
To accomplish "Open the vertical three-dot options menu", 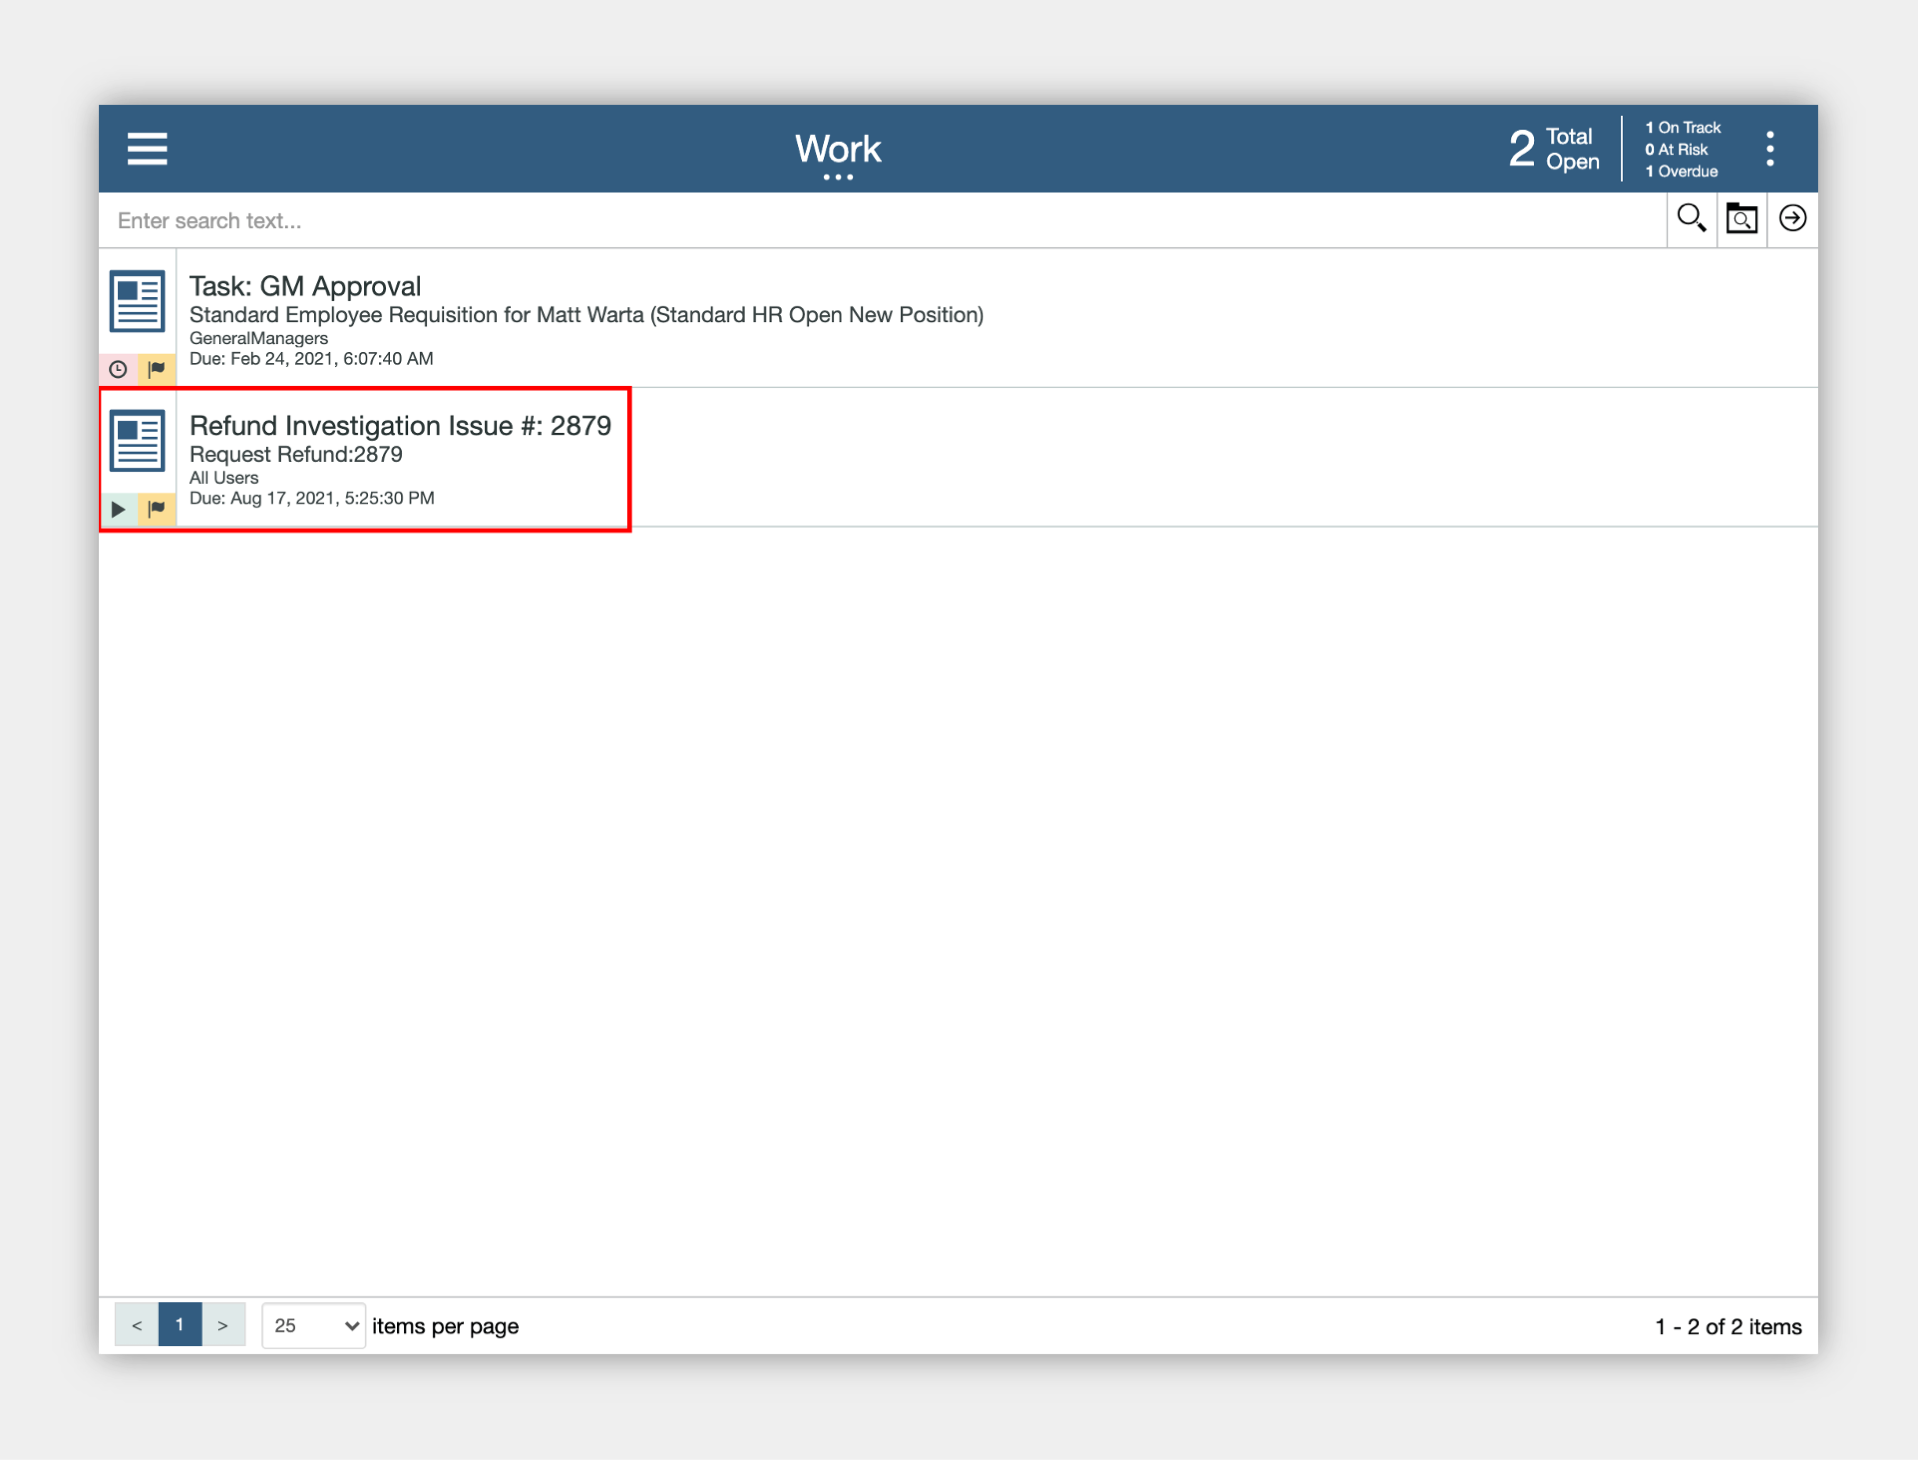I will [x=1770, y=149].
